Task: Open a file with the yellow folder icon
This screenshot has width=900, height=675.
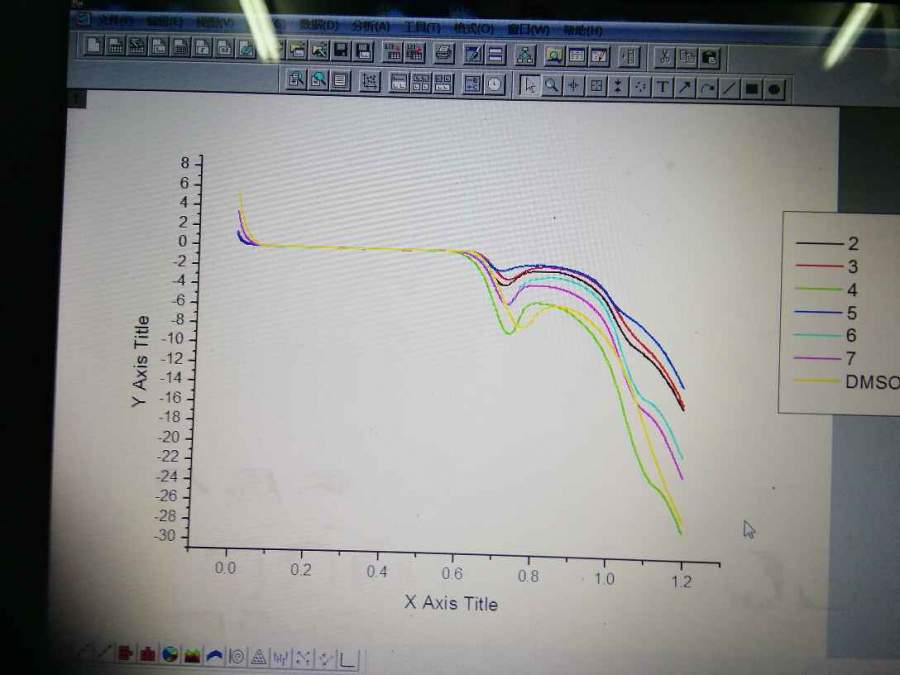Action: pos(298,51)
